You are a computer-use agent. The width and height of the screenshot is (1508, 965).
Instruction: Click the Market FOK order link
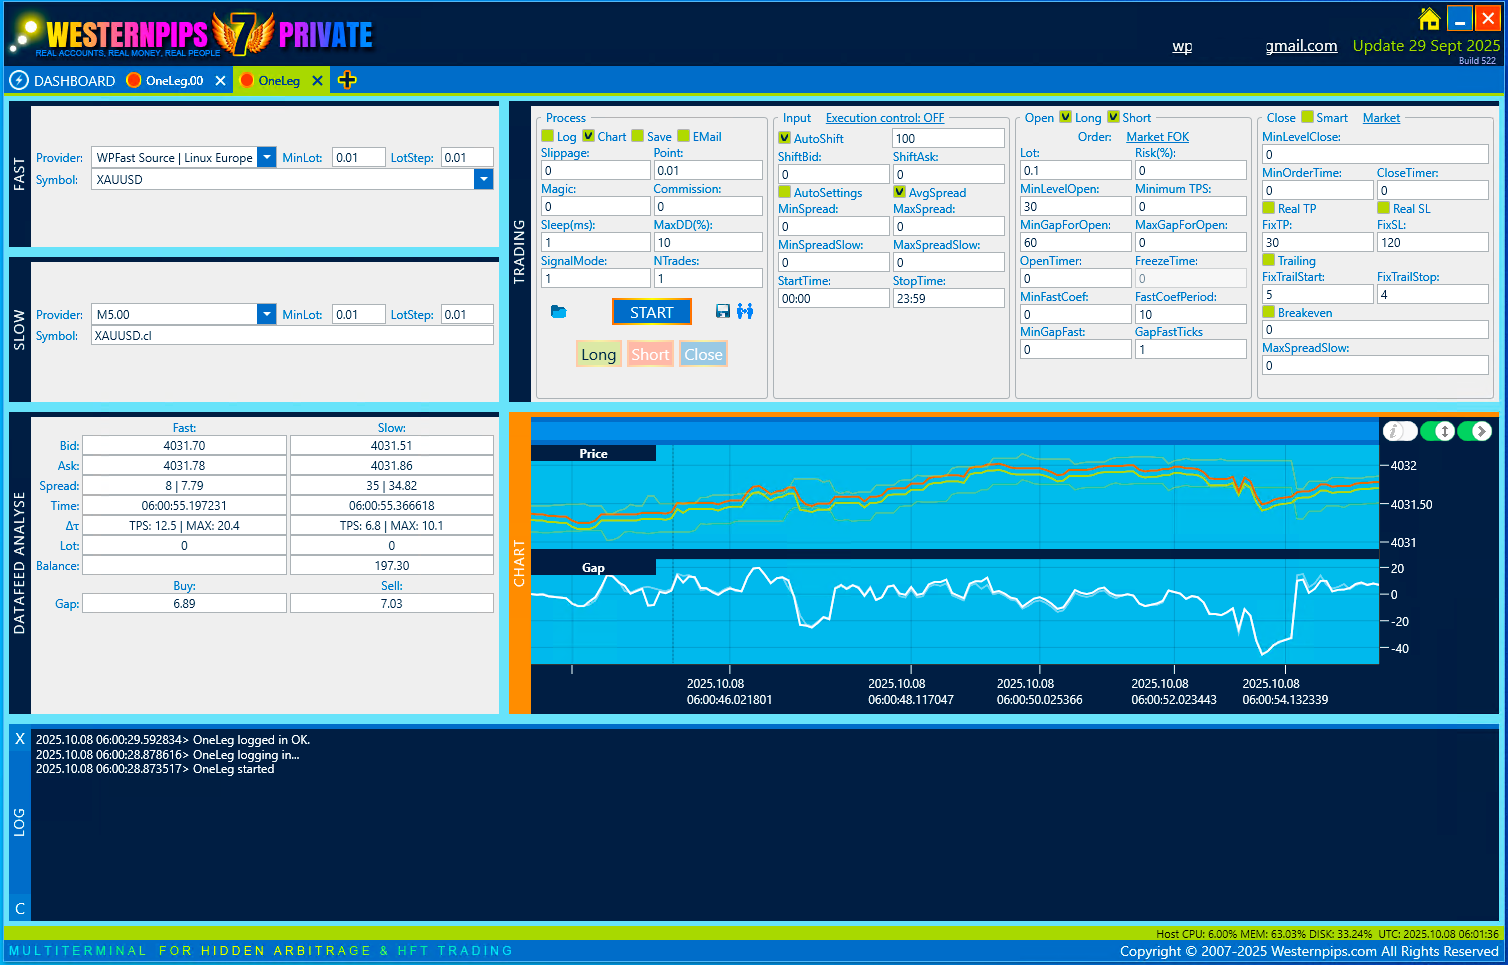tap(1157, 137)
